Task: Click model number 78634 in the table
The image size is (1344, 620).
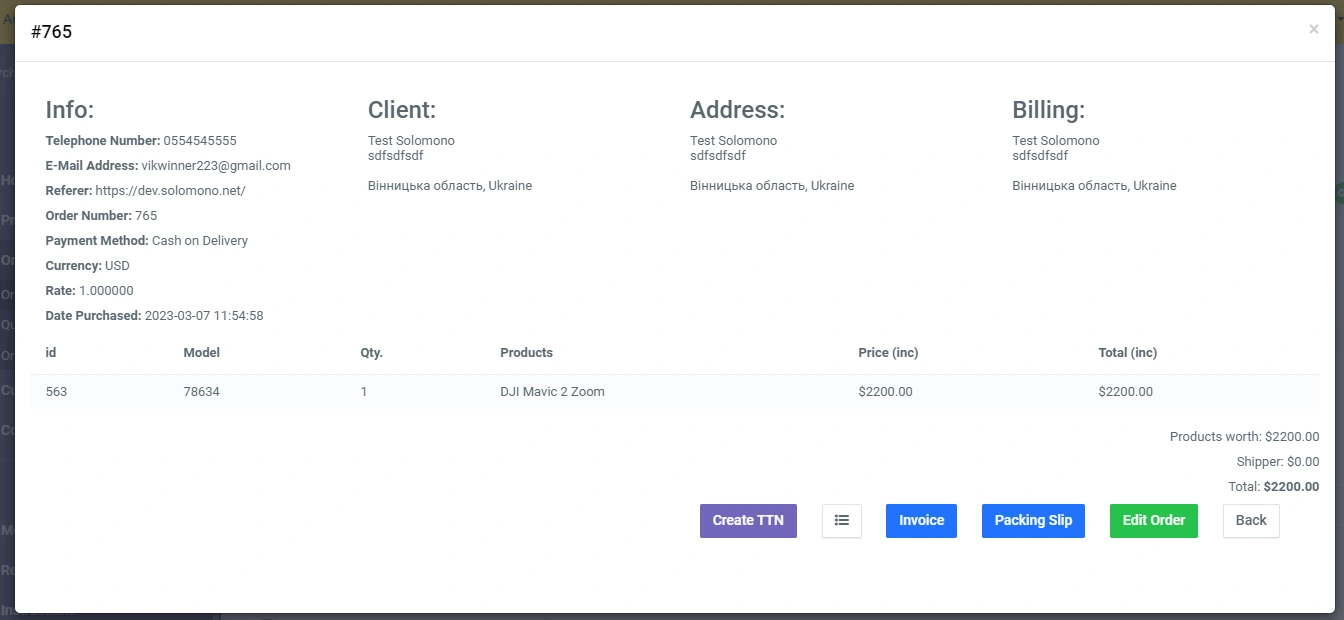Action: tap(201, 391)
